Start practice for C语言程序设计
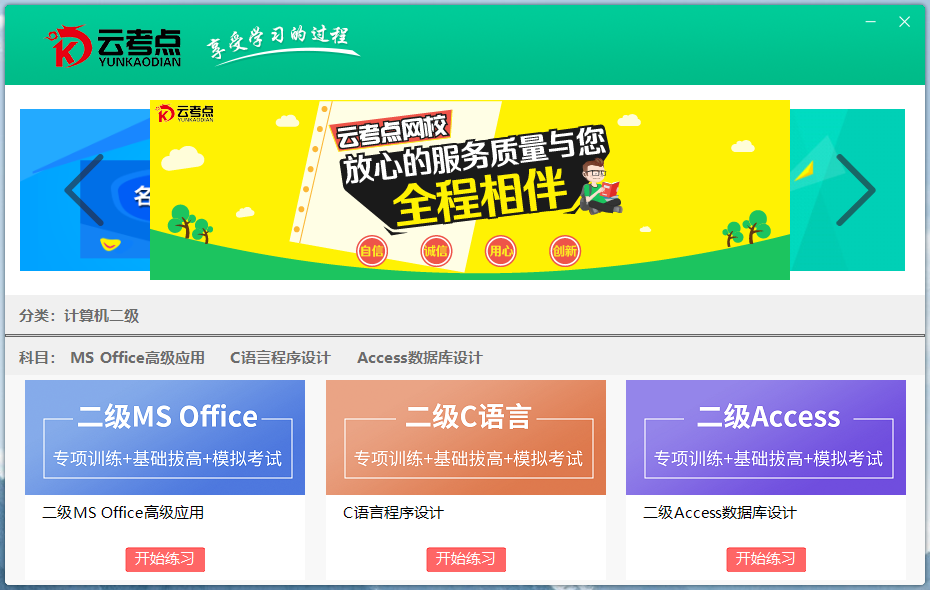Image resolution: width=930 pixels, height=590 pixels. tap(466, 559)
